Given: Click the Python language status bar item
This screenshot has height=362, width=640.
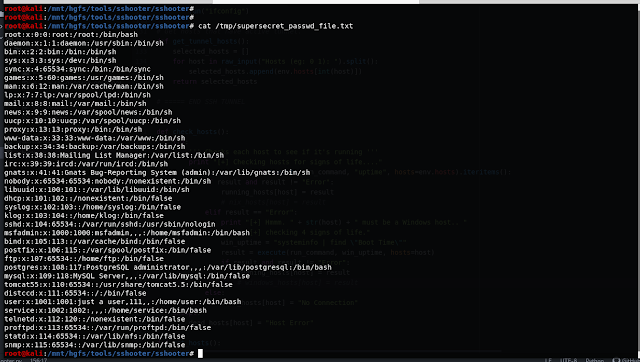Looking at the screenshot, I should (595, 360).
